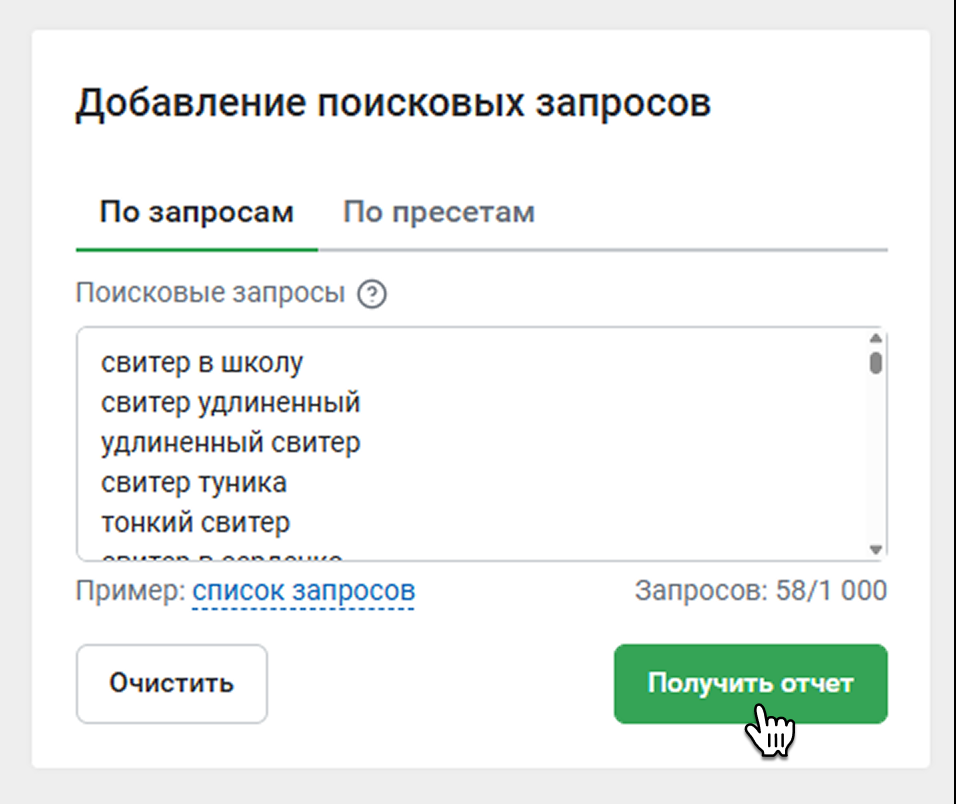The image size is (956, 804).
Task: Click the Поисковые запросы field label
Action: click(210, 294)
